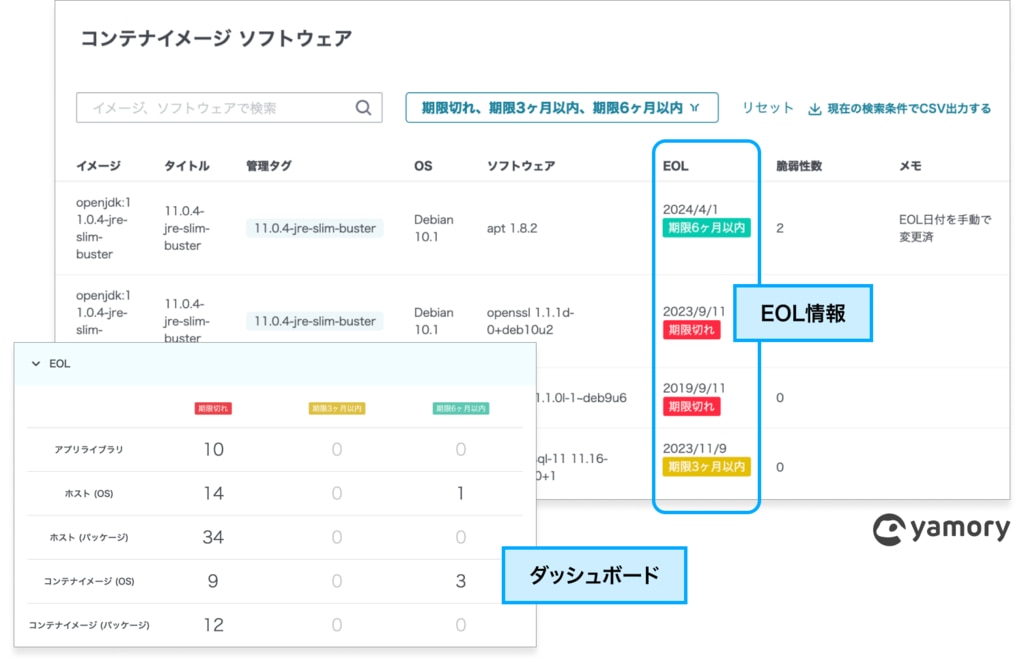
Task: Click the green 期限6ヶ月以内 badge for 2024/4/1
Action: point(706,228)
